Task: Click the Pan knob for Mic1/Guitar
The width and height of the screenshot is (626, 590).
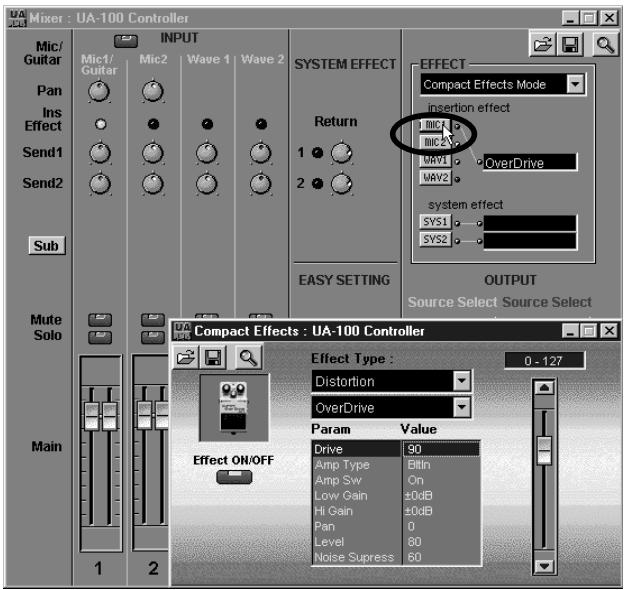Action: (99, 91)
